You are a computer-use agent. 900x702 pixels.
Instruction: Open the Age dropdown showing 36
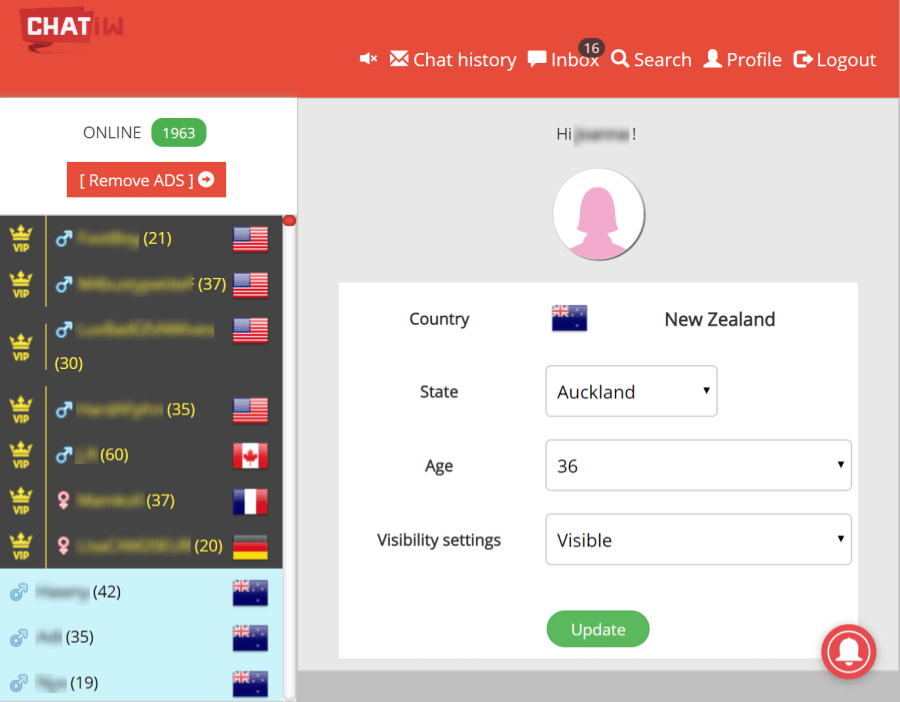699,466
